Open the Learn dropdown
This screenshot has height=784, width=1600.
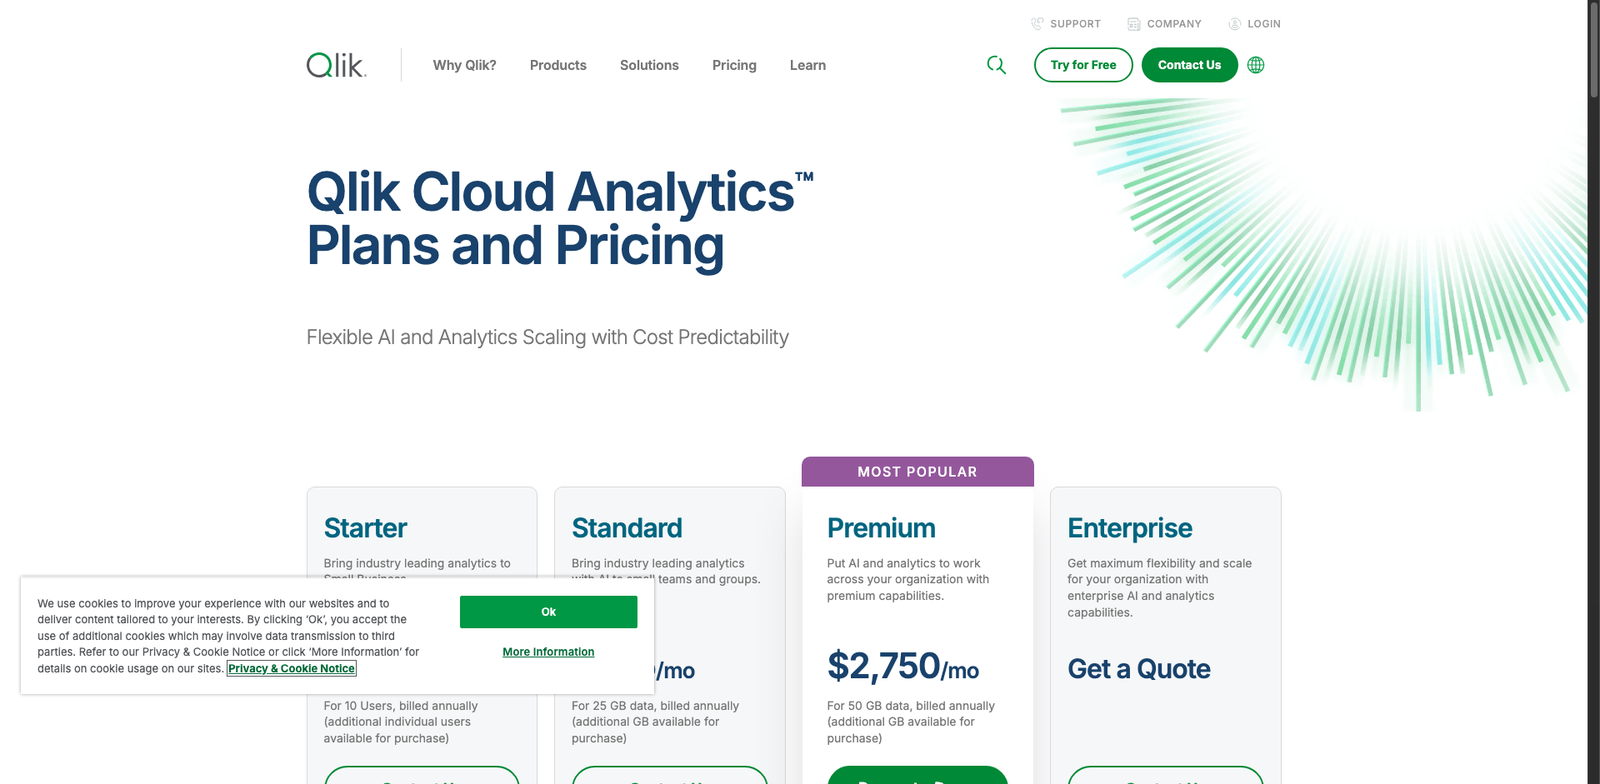(x=807, y=64)
